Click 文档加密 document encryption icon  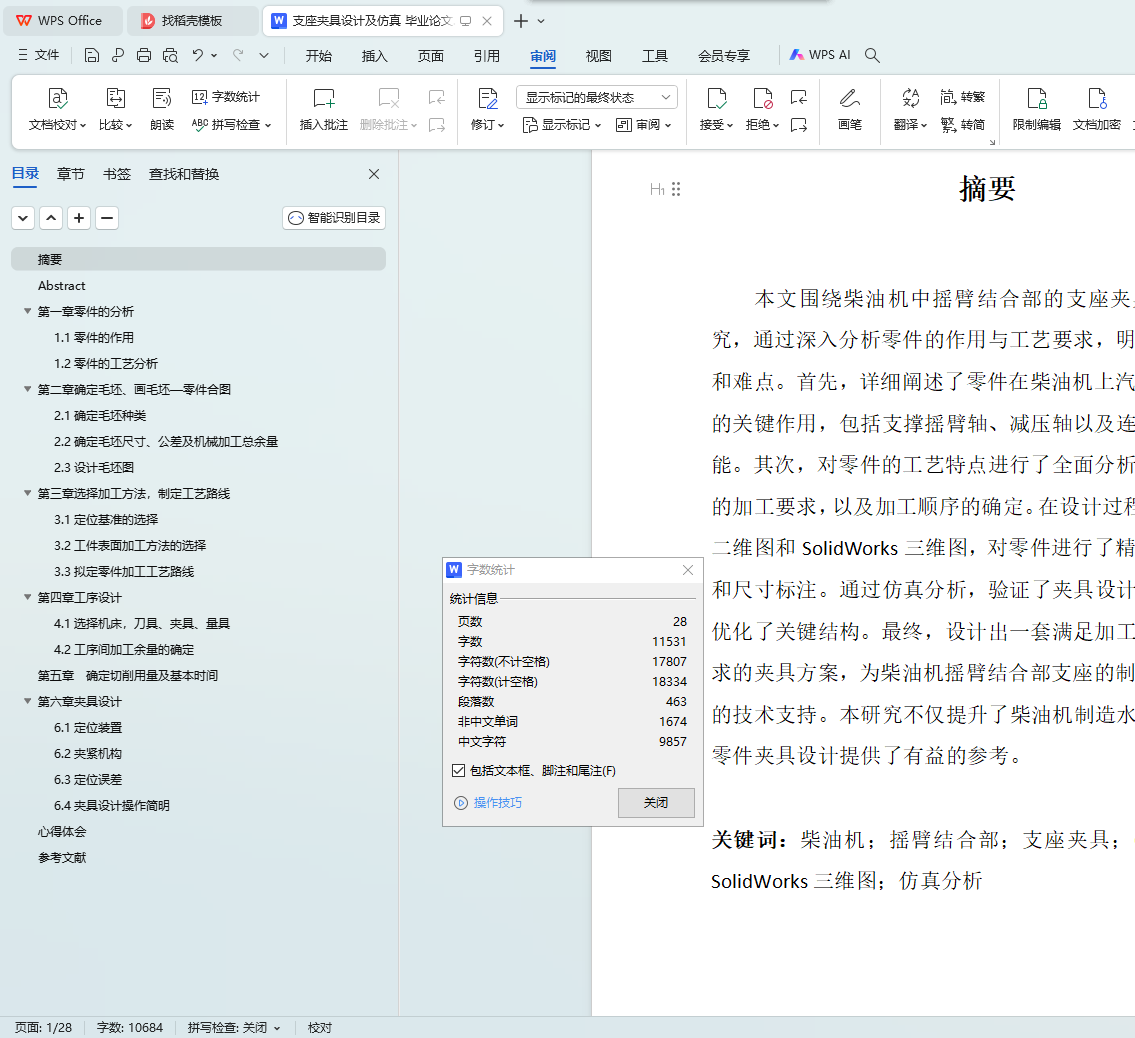point(1097,109)
